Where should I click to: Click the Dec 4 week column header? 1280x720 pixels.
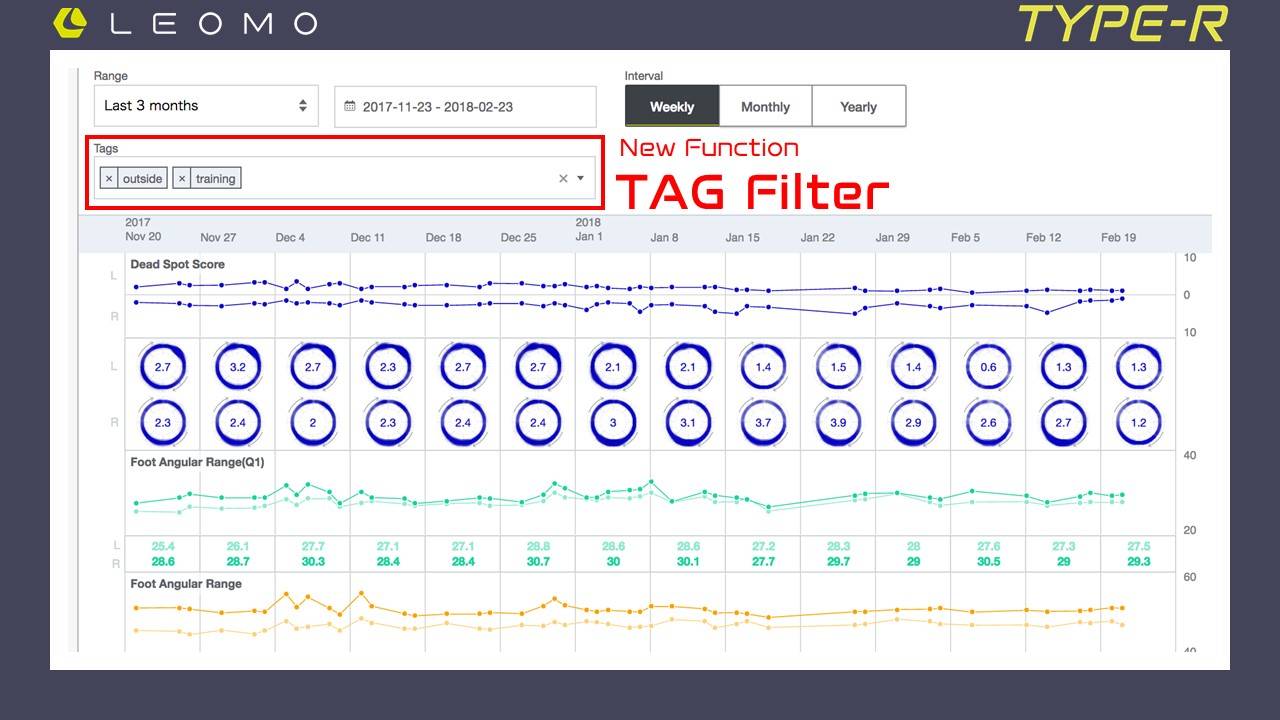(290, 237)
